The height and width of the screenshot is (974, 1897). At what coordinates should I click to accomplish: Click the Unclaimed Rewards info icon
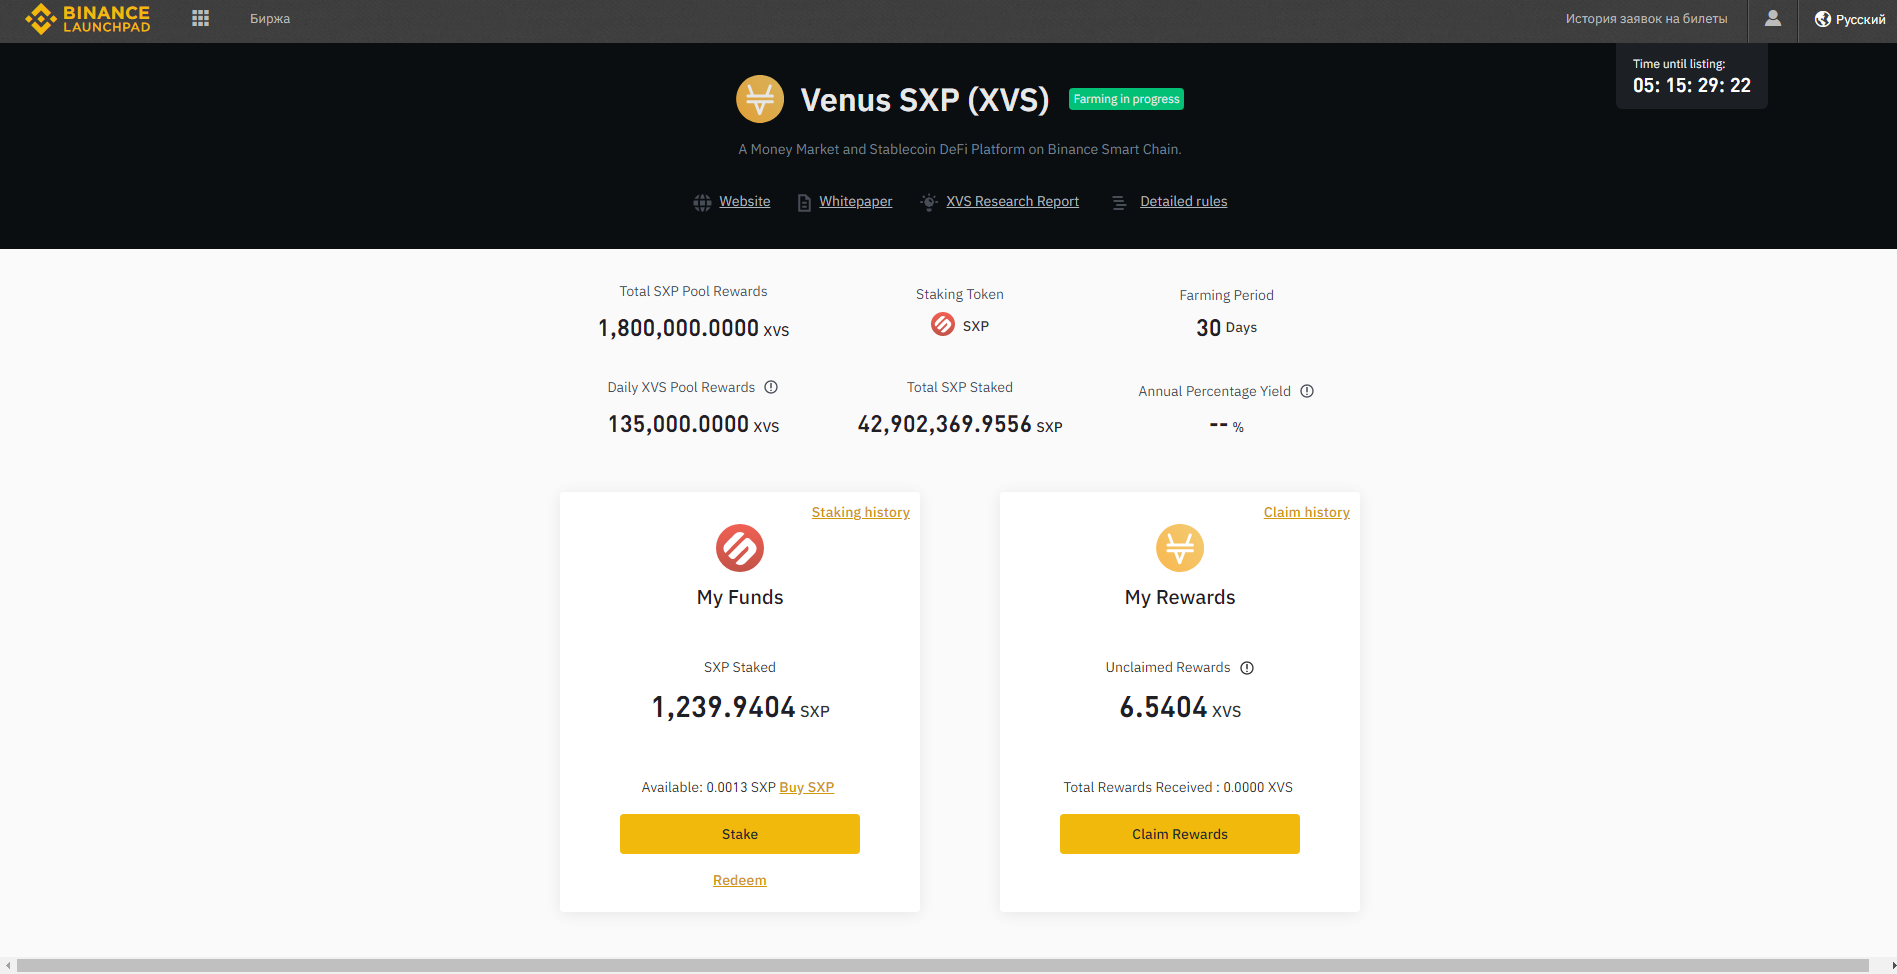coord(1247,668)
